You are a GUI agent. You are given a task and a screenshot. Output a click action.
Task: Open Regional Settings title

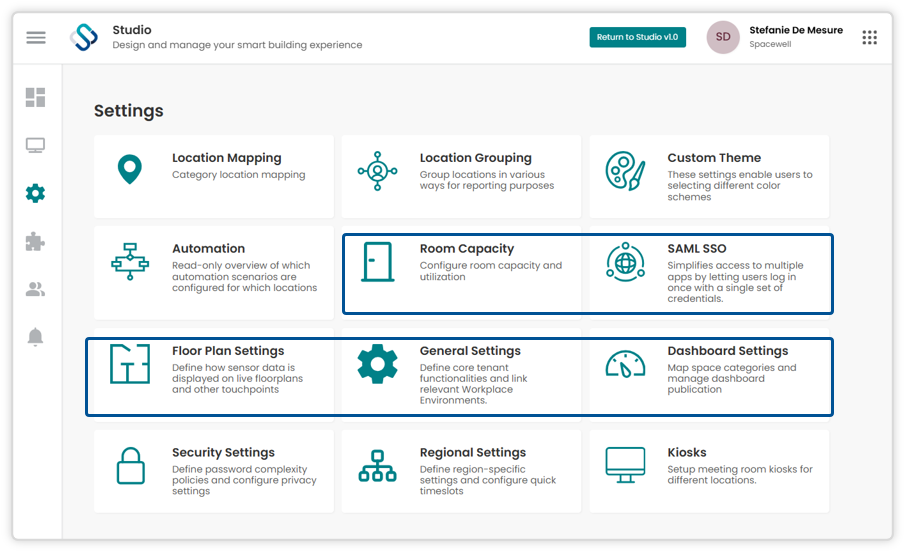click(473, 452)
